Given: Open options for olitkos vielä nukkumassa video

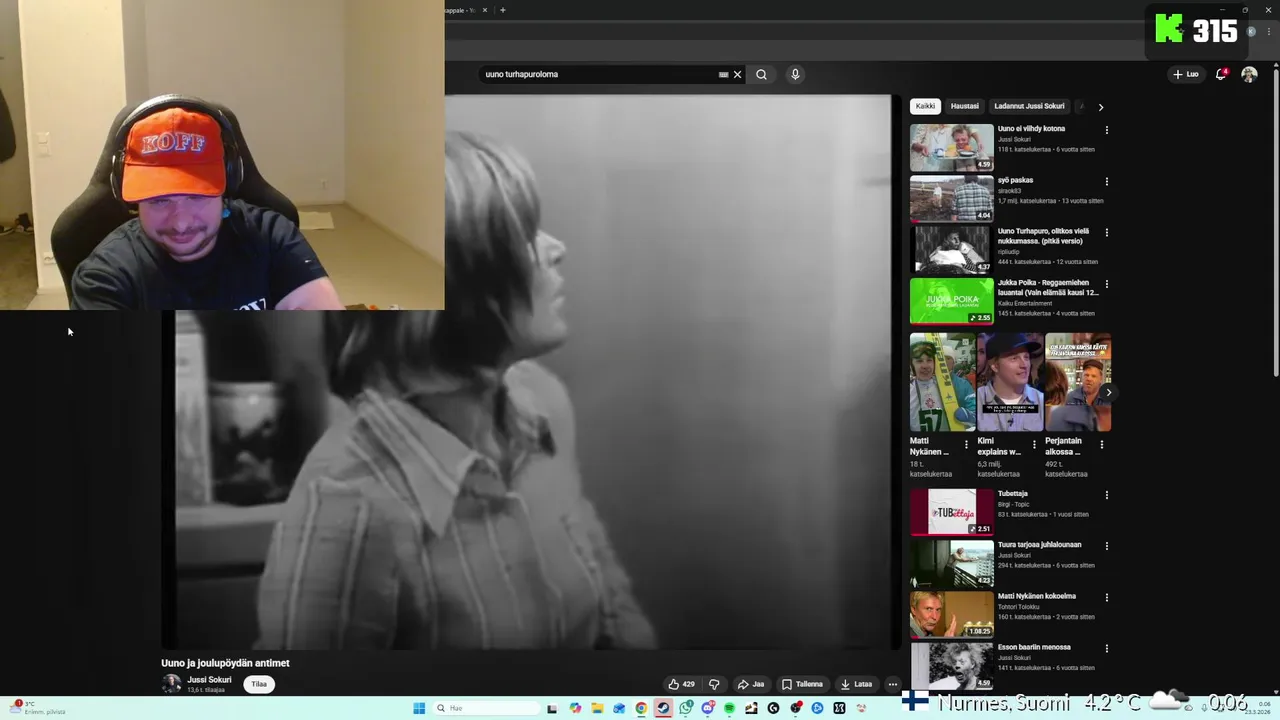Looking at the screenshot, I should tap(1106, 233).
